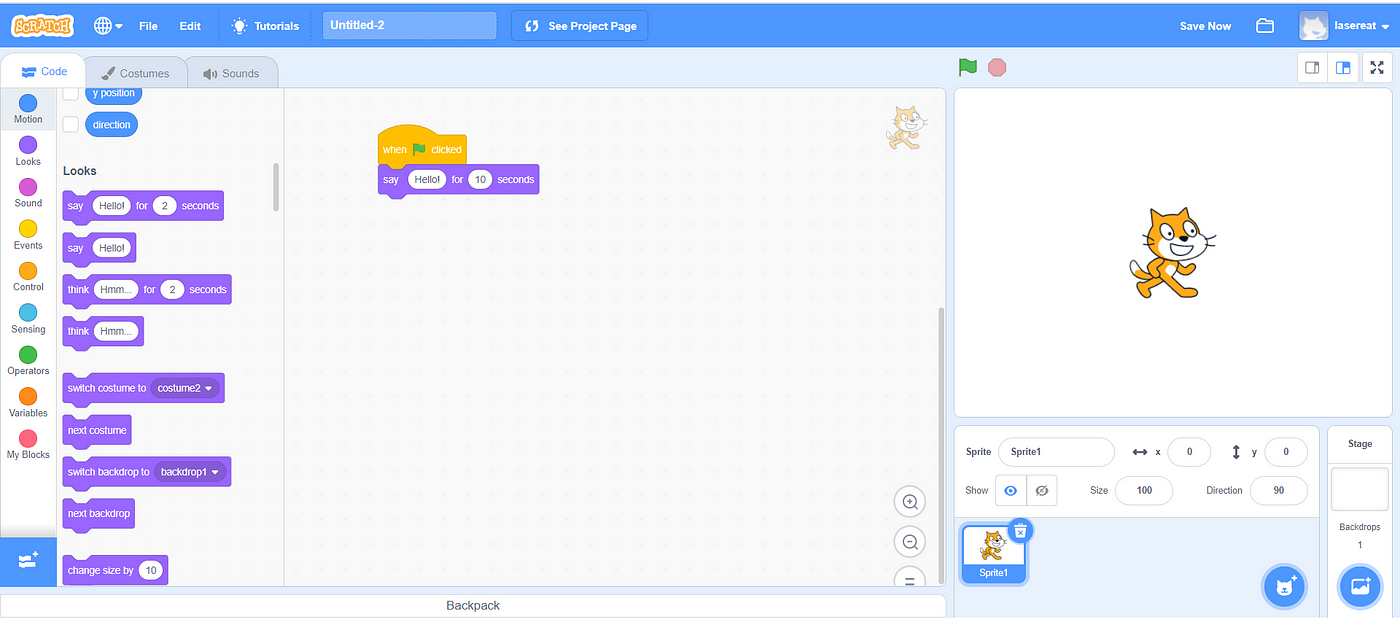Click the Sprite name field Sprite1

[x=1056, y=452]
